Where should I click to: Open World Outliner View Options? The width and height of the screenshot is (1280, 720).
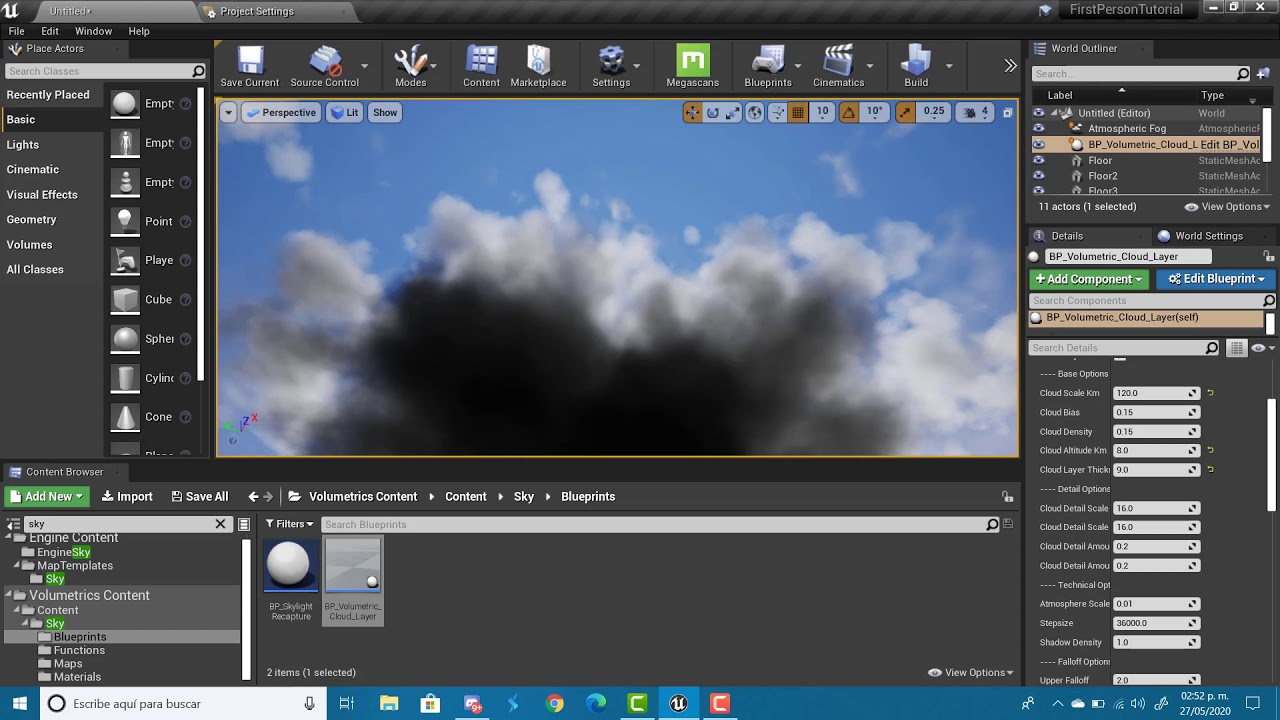pos(1226,207)
